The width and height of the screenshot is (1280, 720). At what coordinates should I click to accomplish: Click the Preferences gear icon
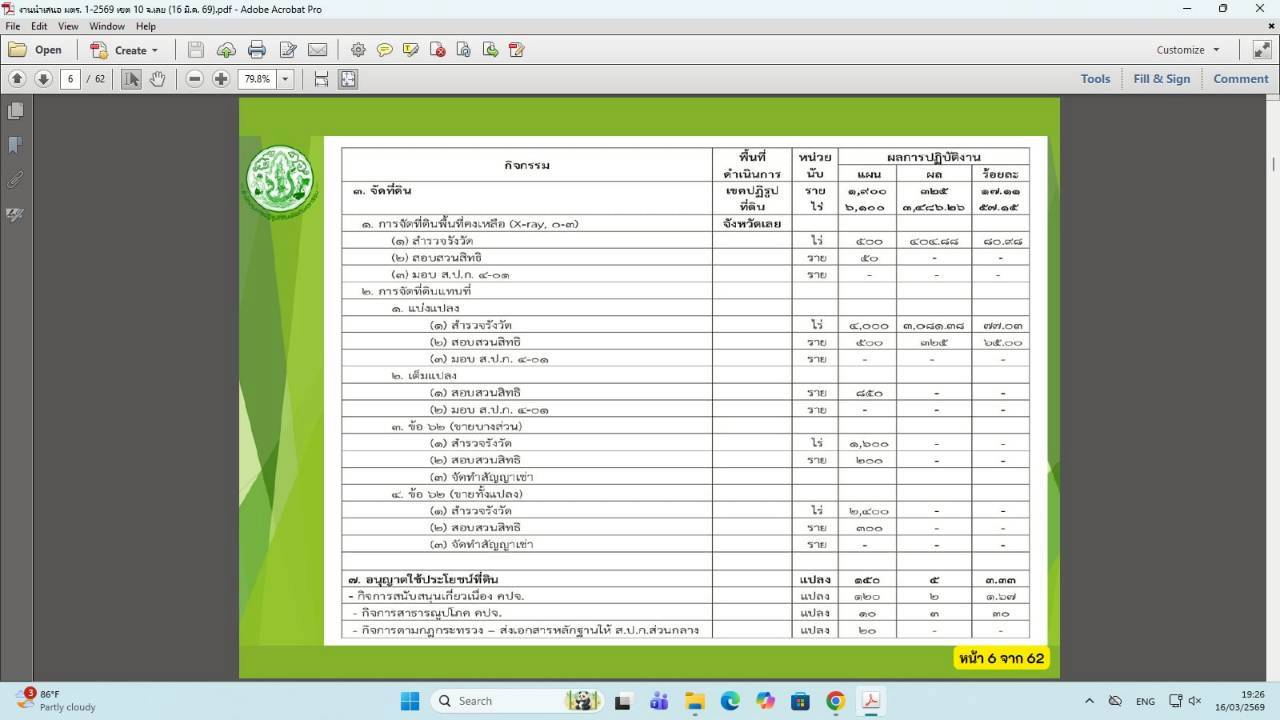click(358, 48)
